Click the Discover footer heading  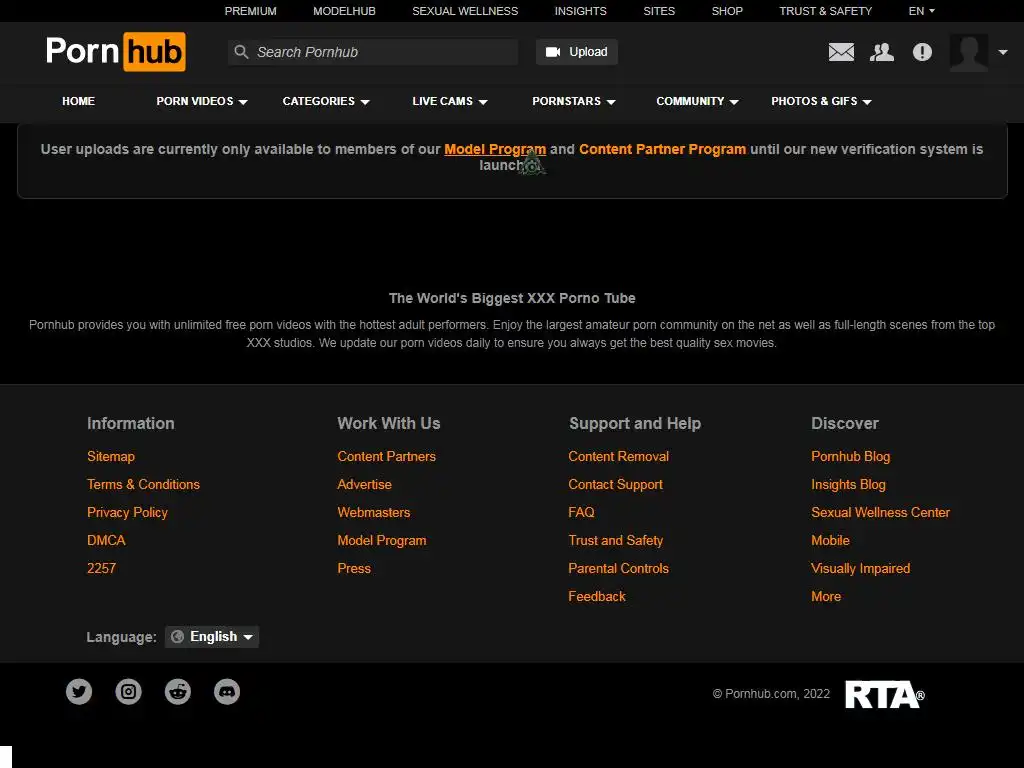(845, 423)
